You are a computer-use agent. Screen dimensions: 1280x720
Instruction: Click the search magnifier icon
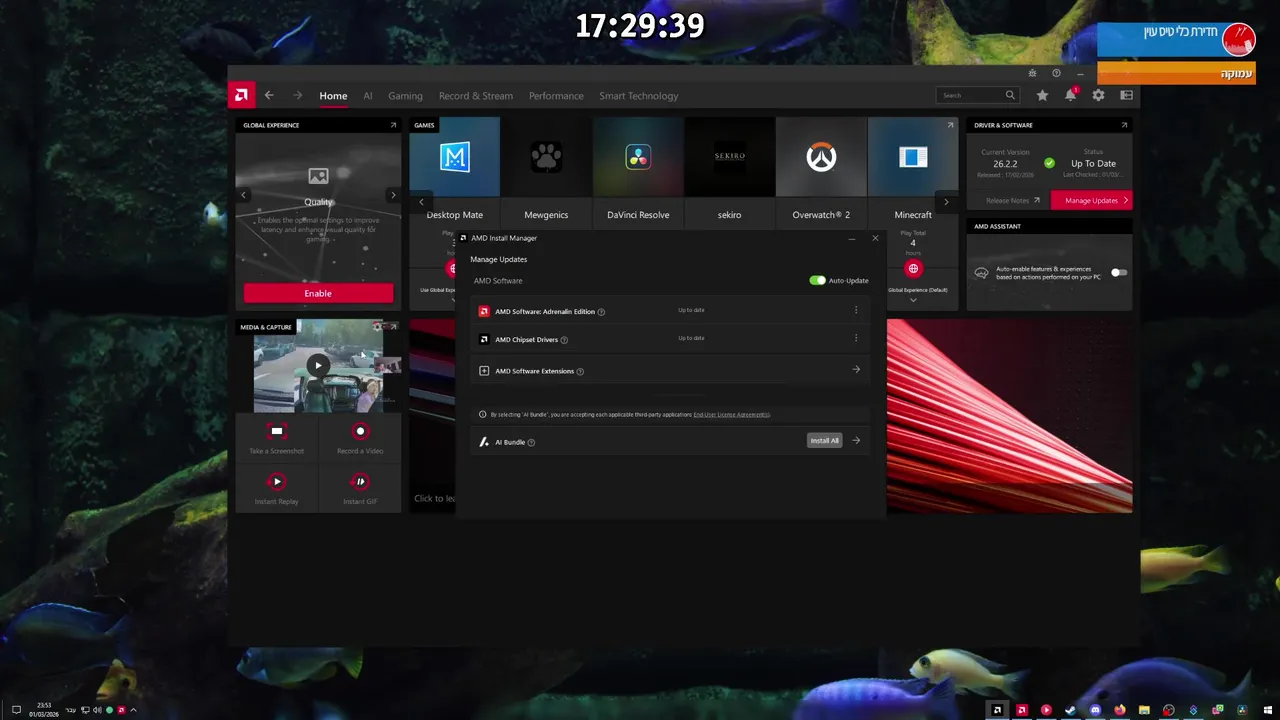tap(1010, 95)
